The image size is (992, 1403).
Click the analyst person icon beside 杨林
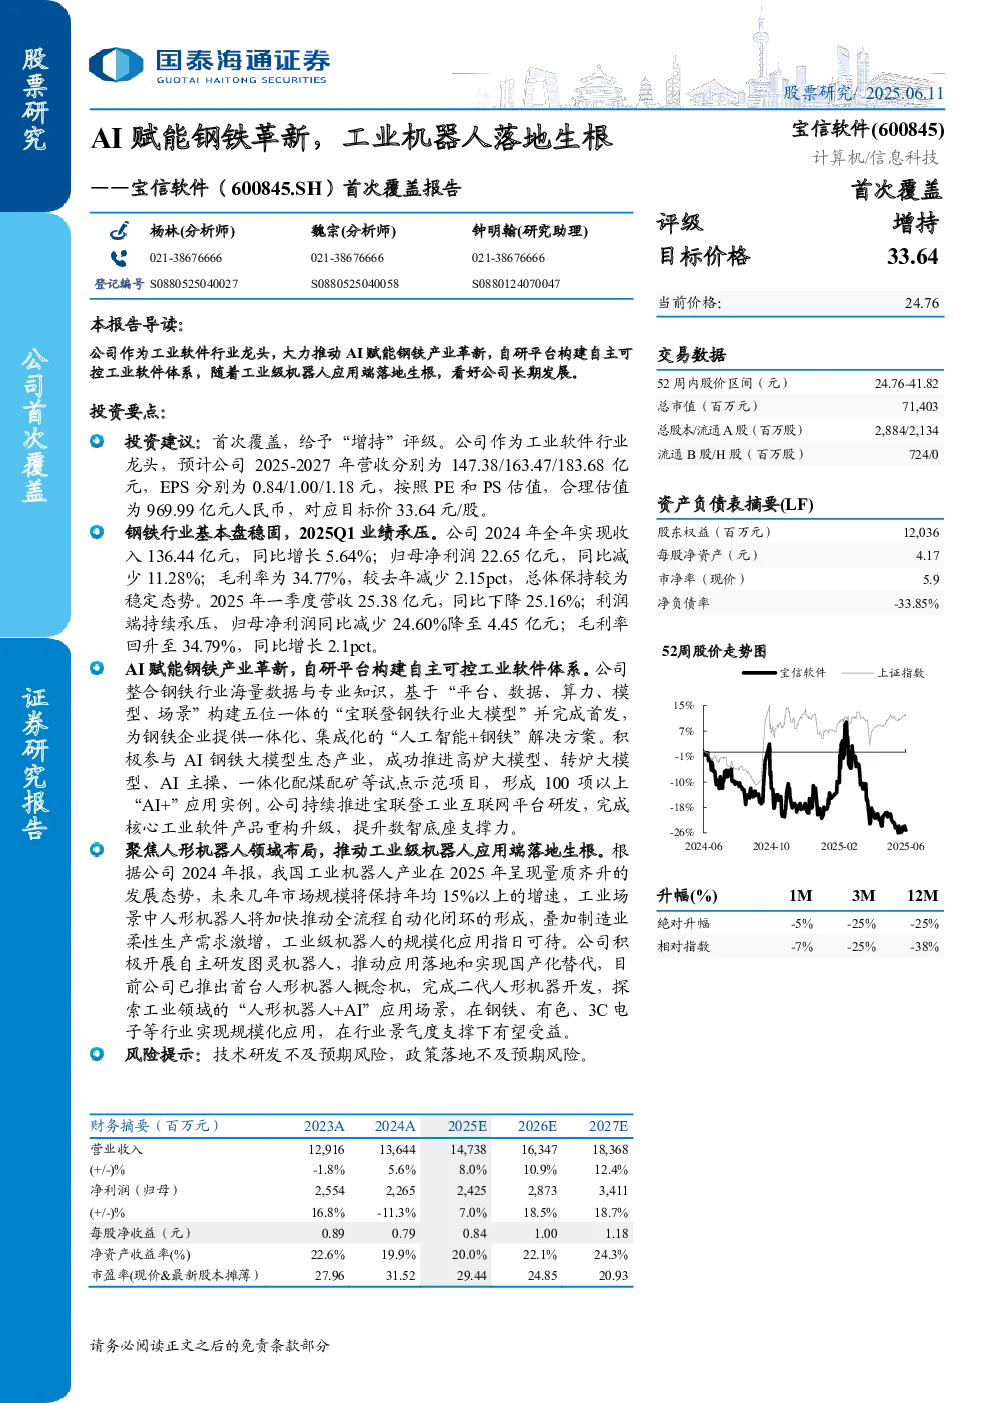pos(119,231)
